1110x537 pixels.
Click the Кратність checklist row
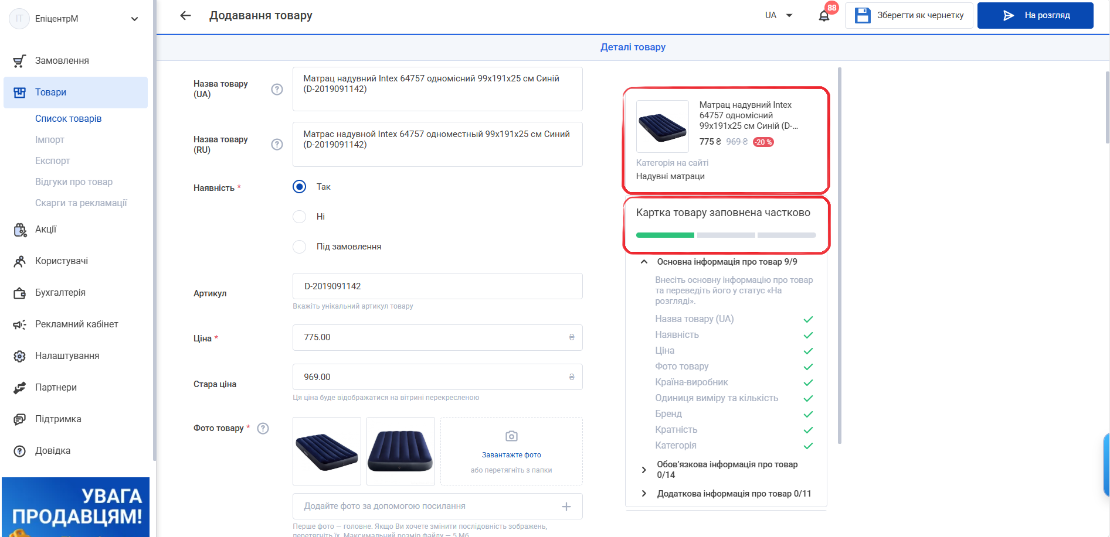point(734,429)
